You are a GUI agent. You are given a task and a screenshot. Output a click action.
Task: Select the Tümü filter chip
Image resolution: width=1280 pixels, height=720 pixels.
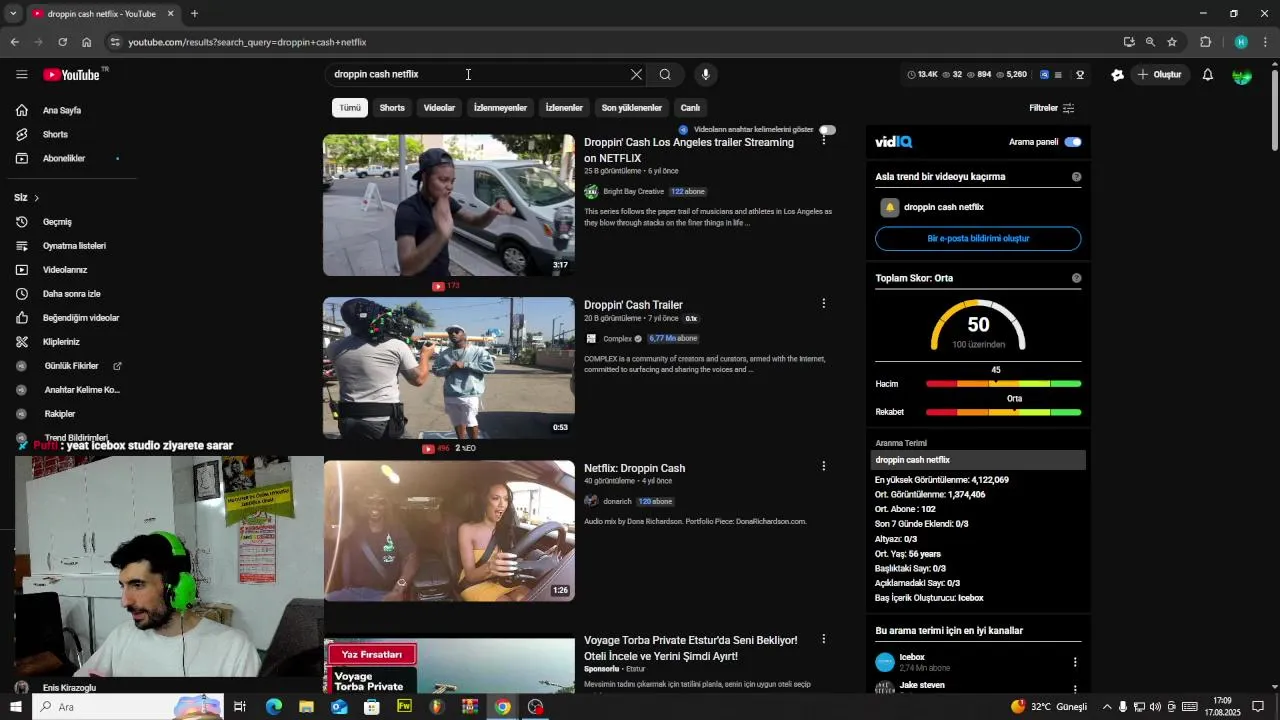click(x=350, y=108)
